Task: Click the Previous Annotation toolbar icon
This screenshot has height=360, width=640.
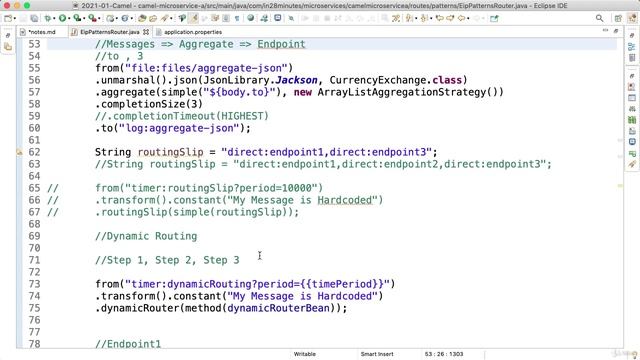Action: (x=424, y=18)
